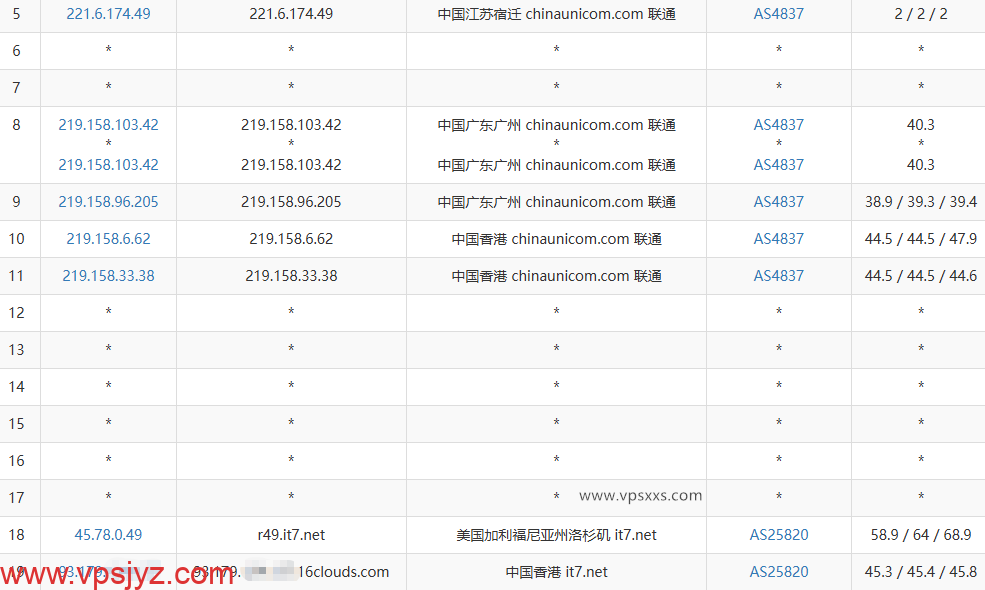Click the AS25820 link in hop 18 row

(x=778, y=535)
